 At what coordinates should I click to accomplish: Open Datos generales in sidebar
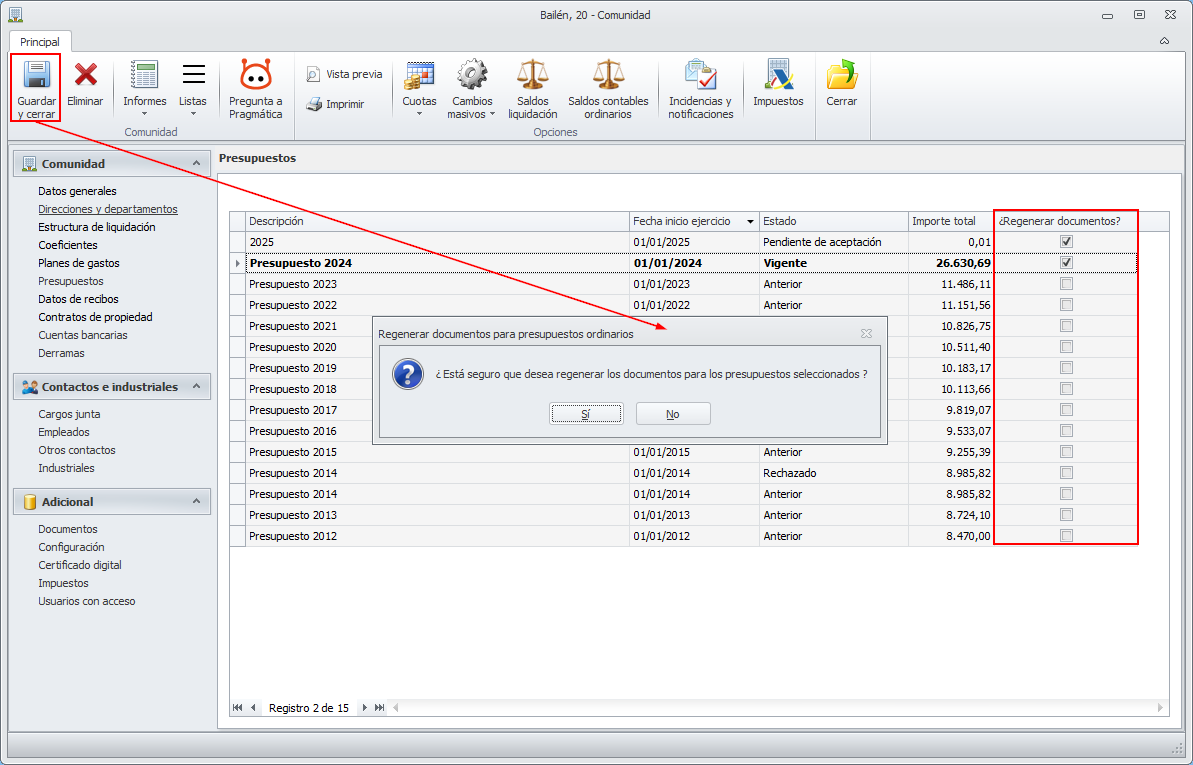[78, 191]
